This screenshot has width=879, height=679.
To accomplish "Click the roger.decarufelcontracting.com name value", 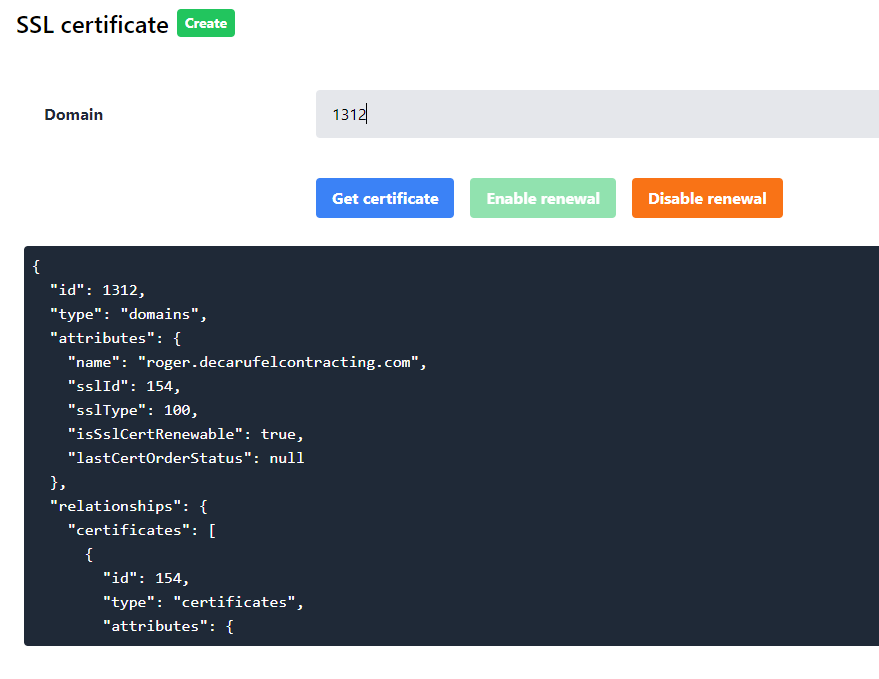I will click(283, 362).
